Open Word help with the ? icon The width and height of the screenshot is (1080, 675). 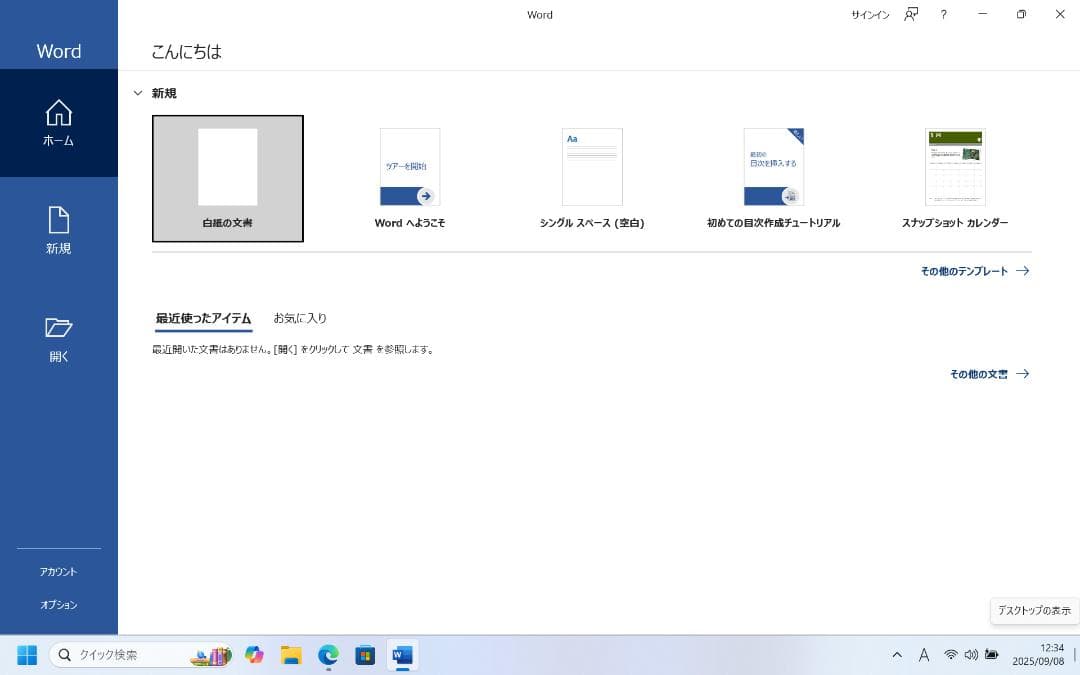pyautogui.click(x=943, y=14)
